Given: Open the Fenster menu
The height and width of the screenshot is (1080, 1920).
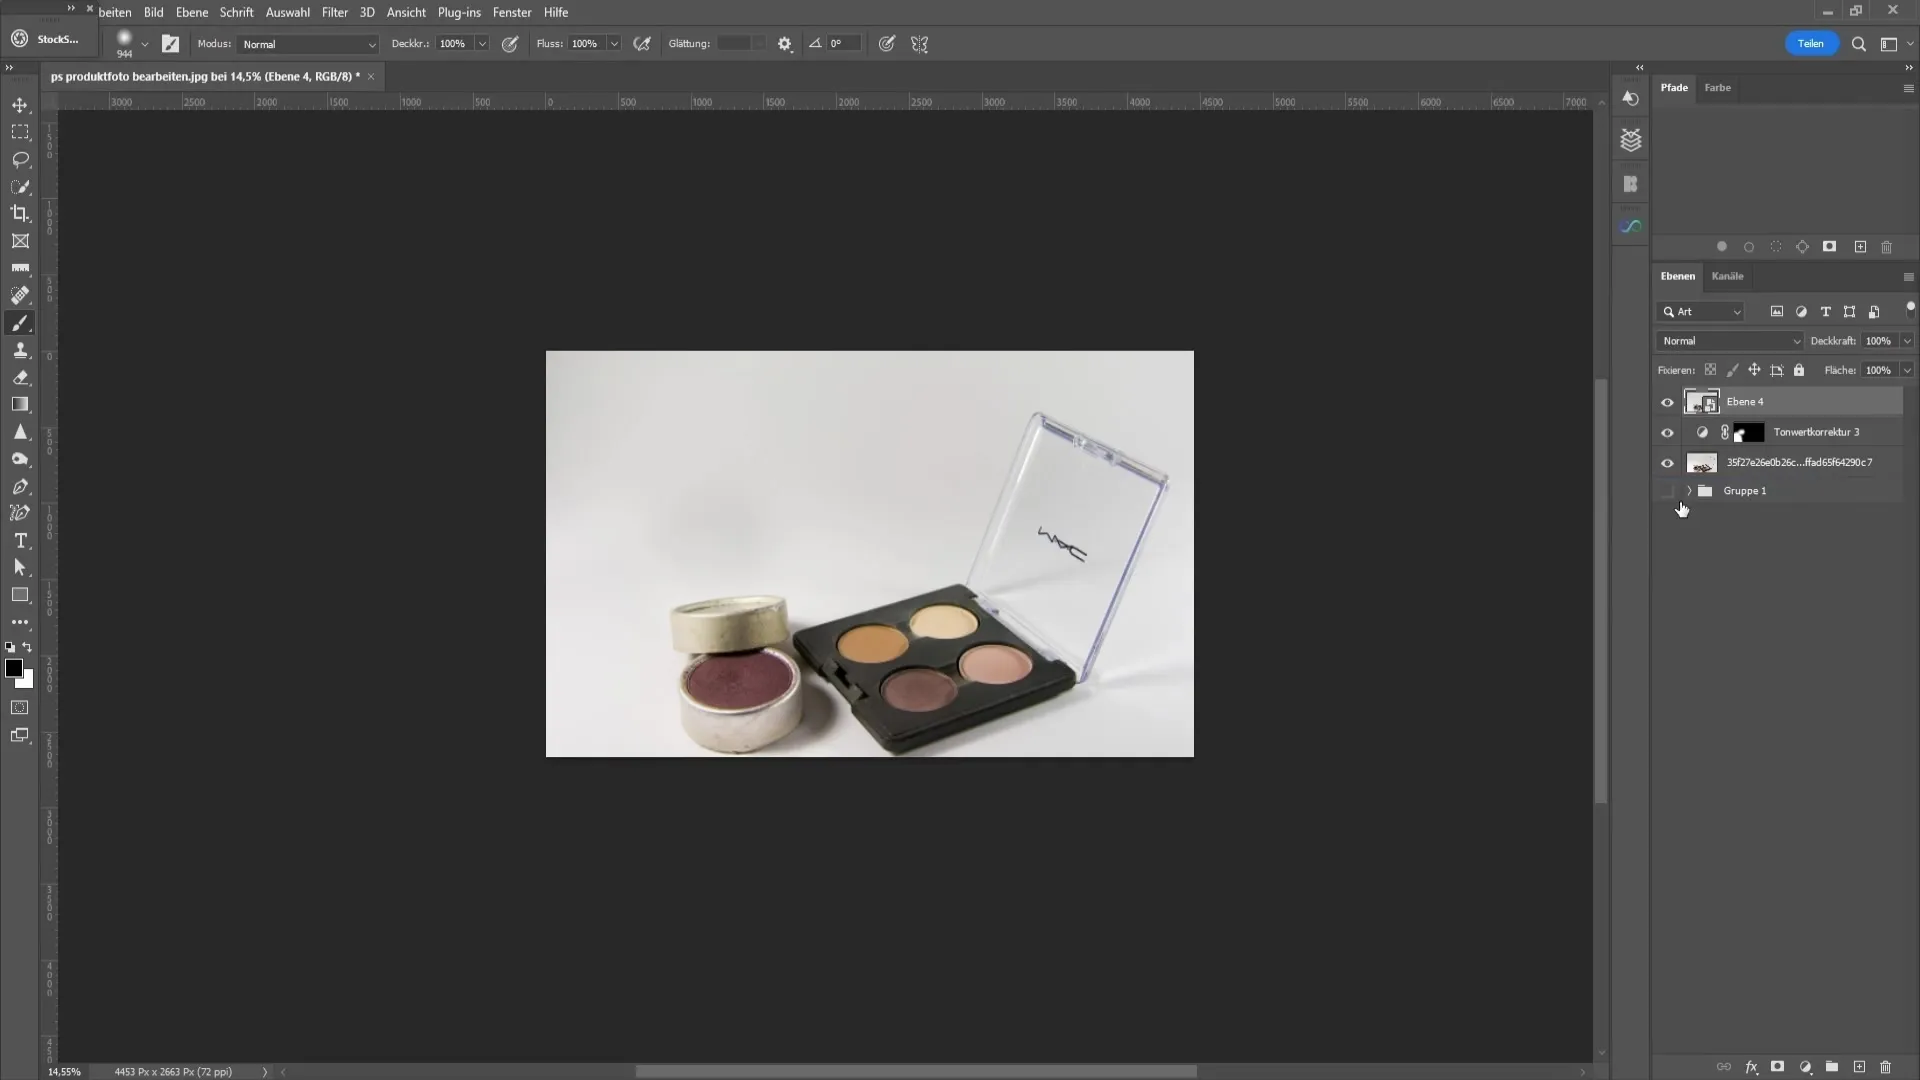Looking at the screenshot, I should point(512,12).
